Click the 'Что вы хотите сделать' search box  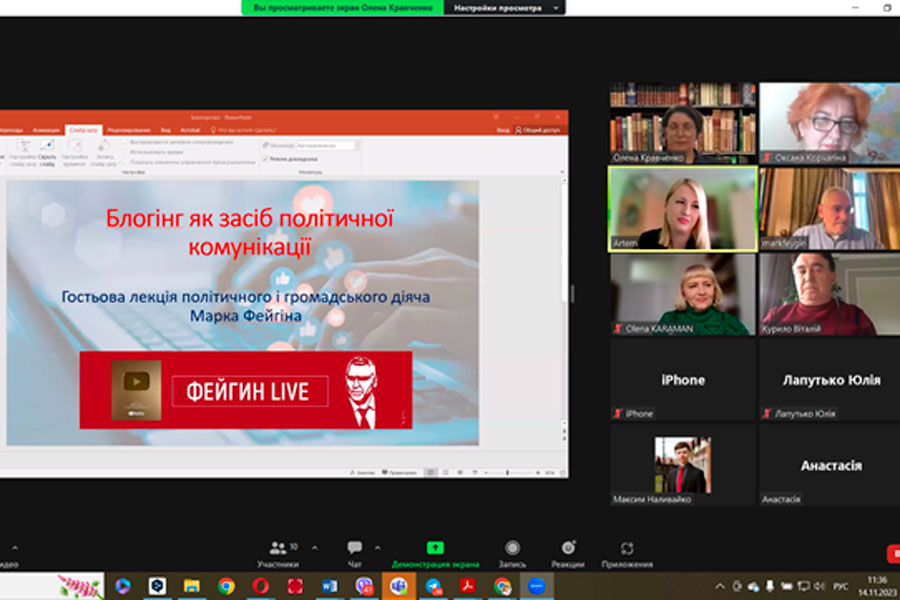(x=243, y=130)
